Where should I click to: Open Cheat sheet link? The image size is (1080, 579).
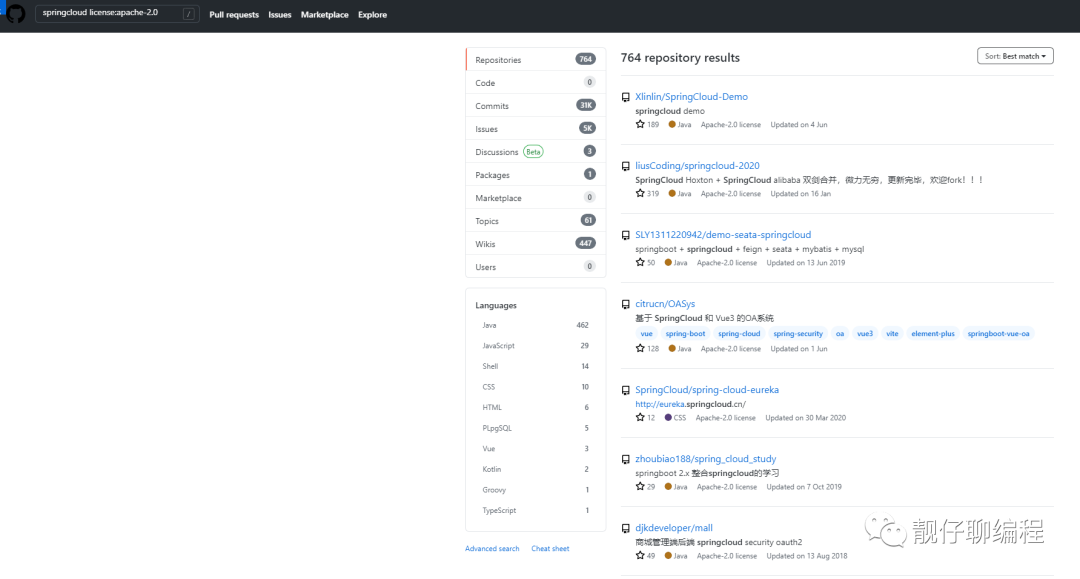click(x=550, y=549)
